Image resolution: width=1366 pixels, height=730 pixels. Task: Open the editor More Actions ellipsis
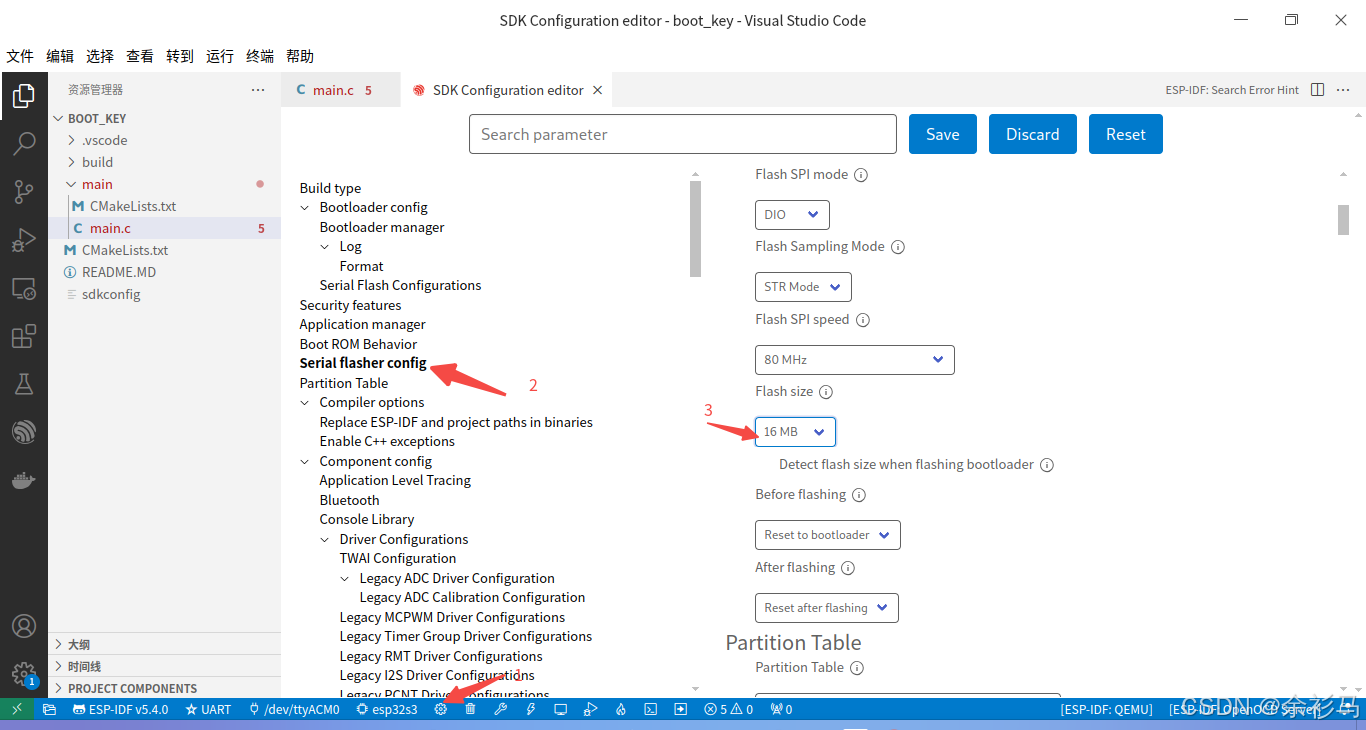[x=1343, y=90]
